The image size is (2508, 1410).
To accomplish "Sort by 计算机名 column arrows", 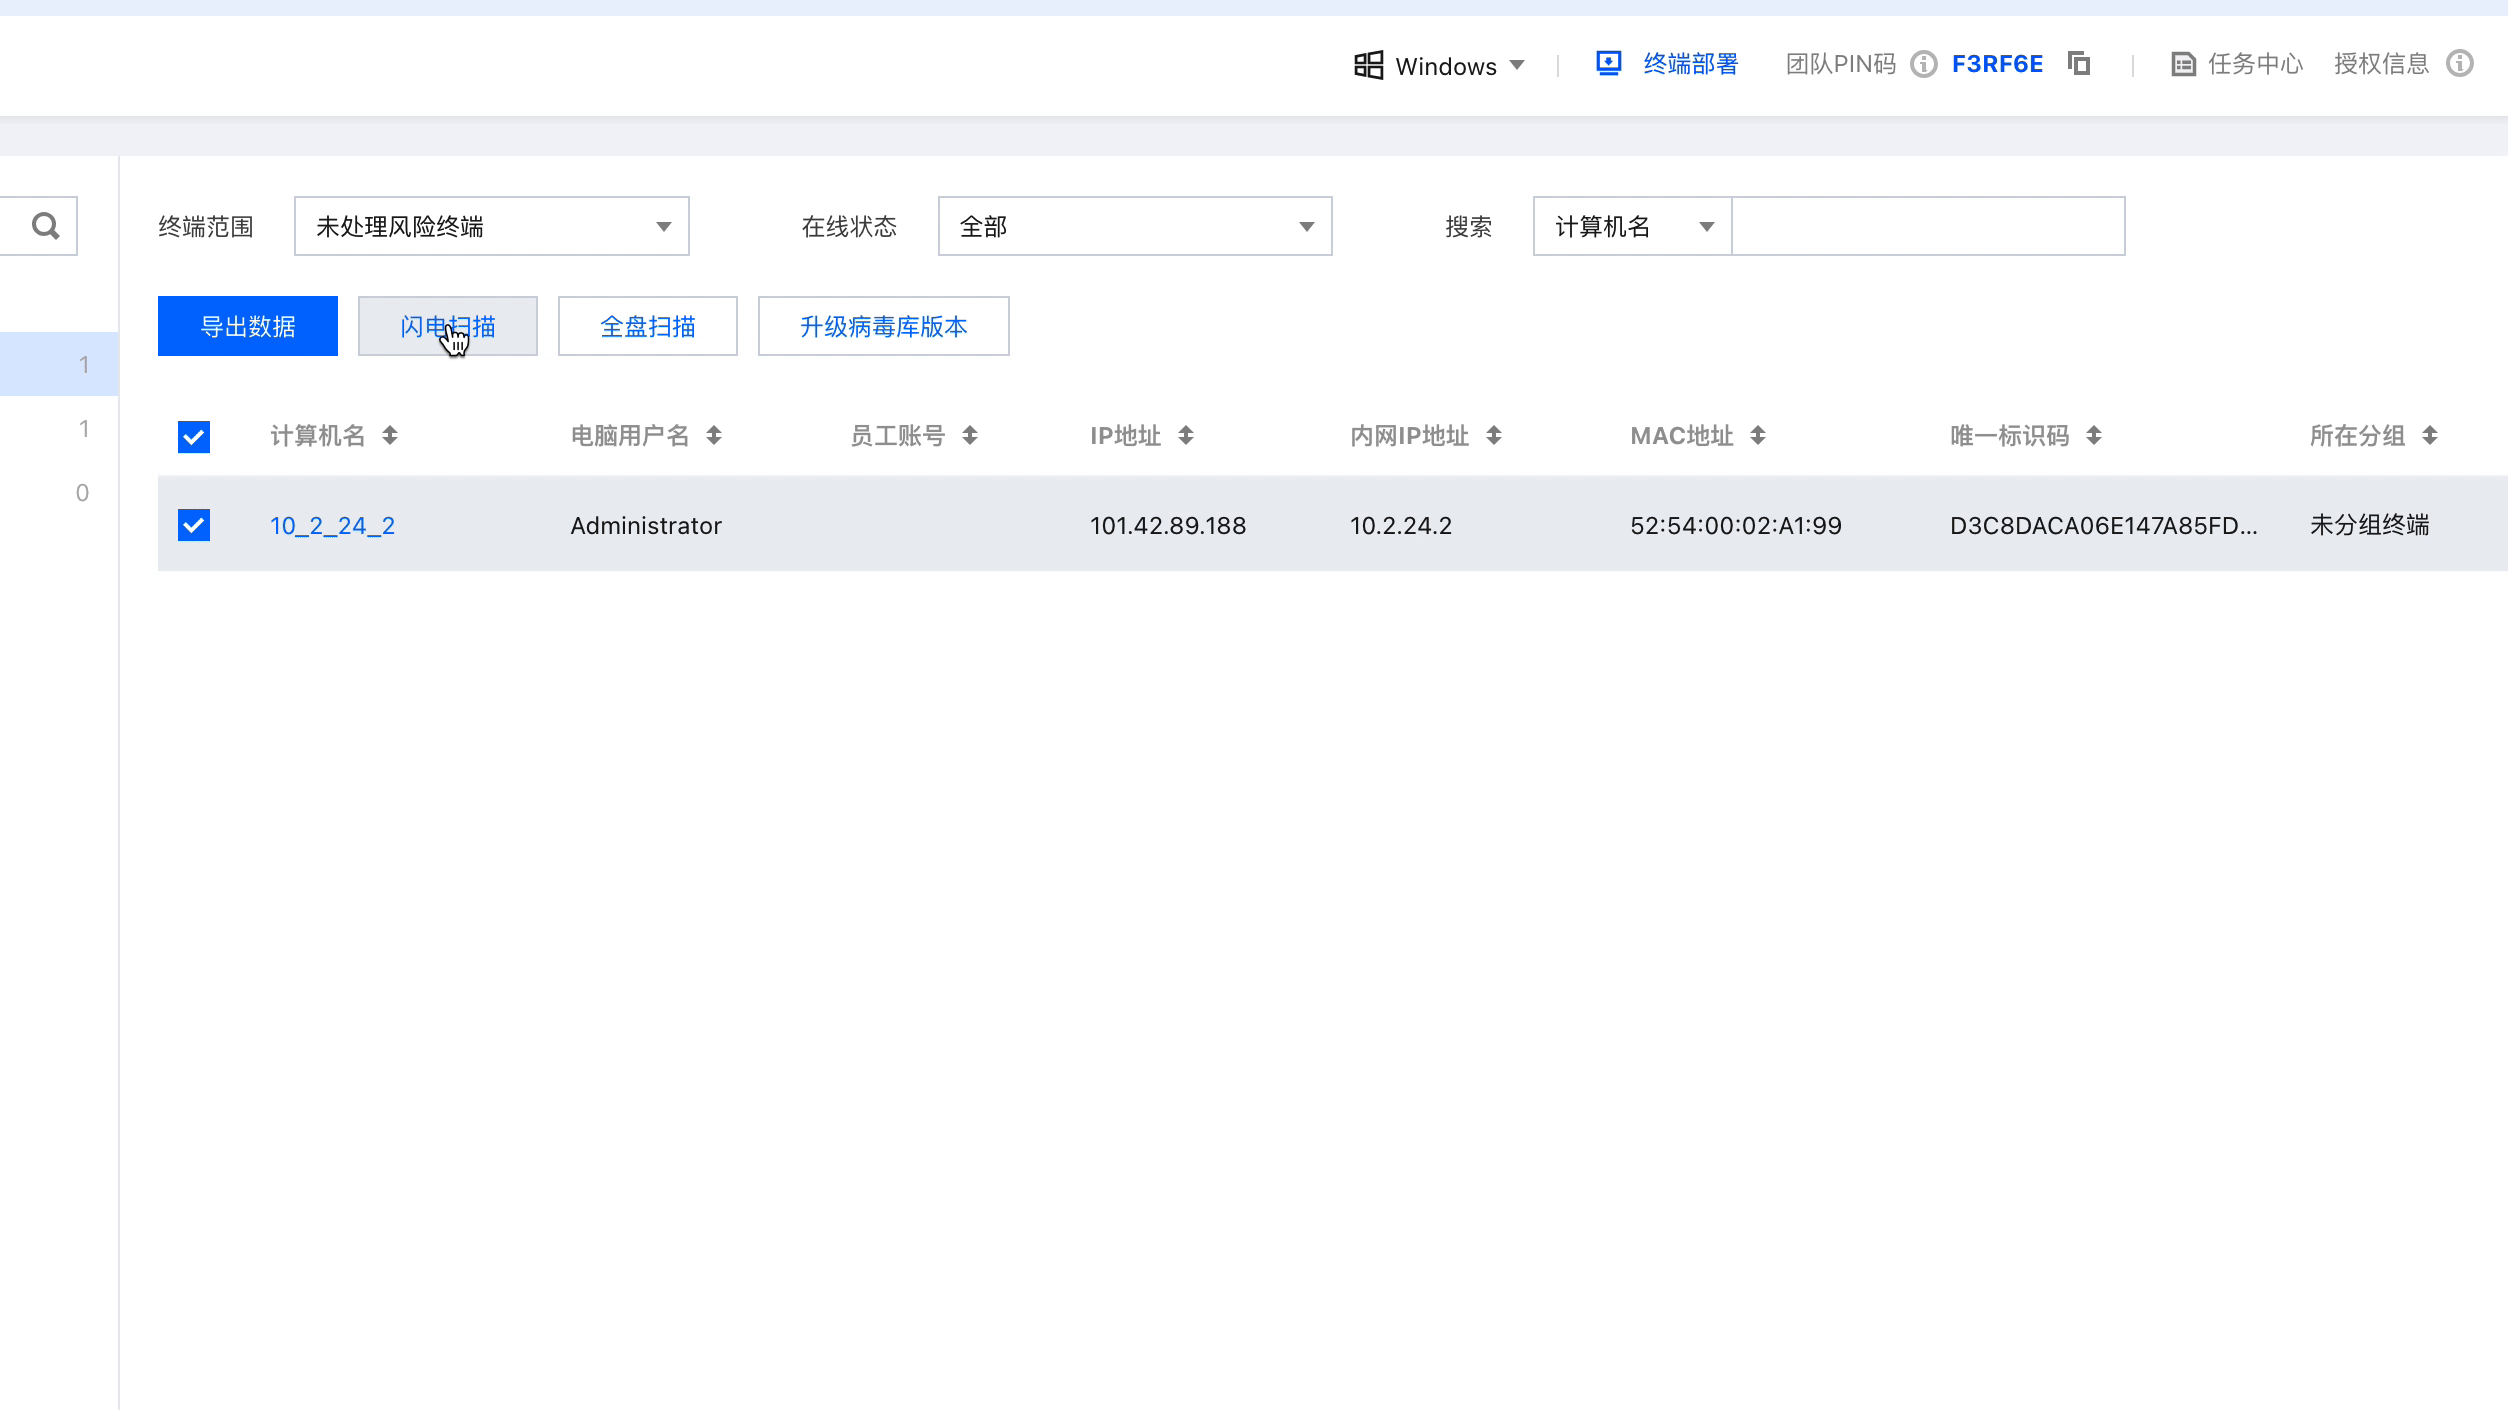I will (390, 436).
